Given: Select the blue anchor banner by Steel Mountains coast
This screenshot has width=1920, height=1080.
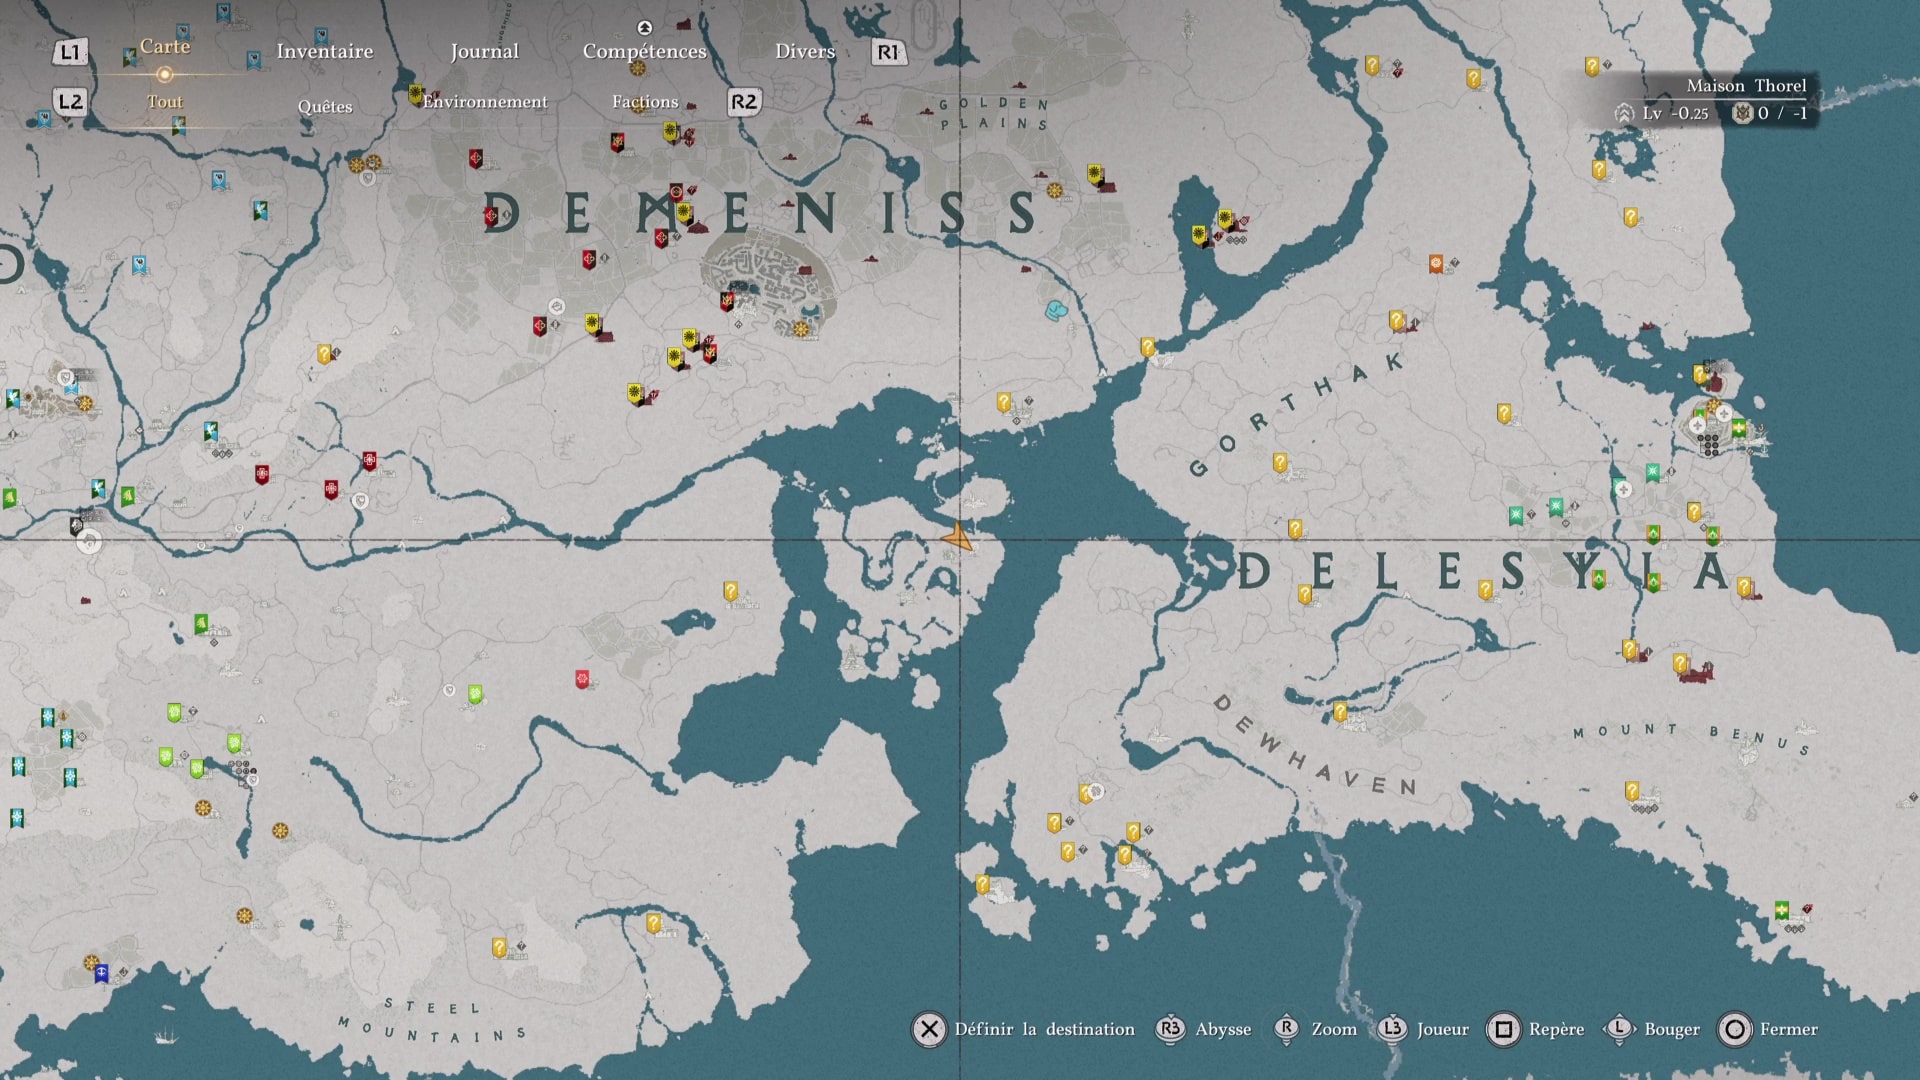Looking at the screenshot, I should [x=101, y=973].
